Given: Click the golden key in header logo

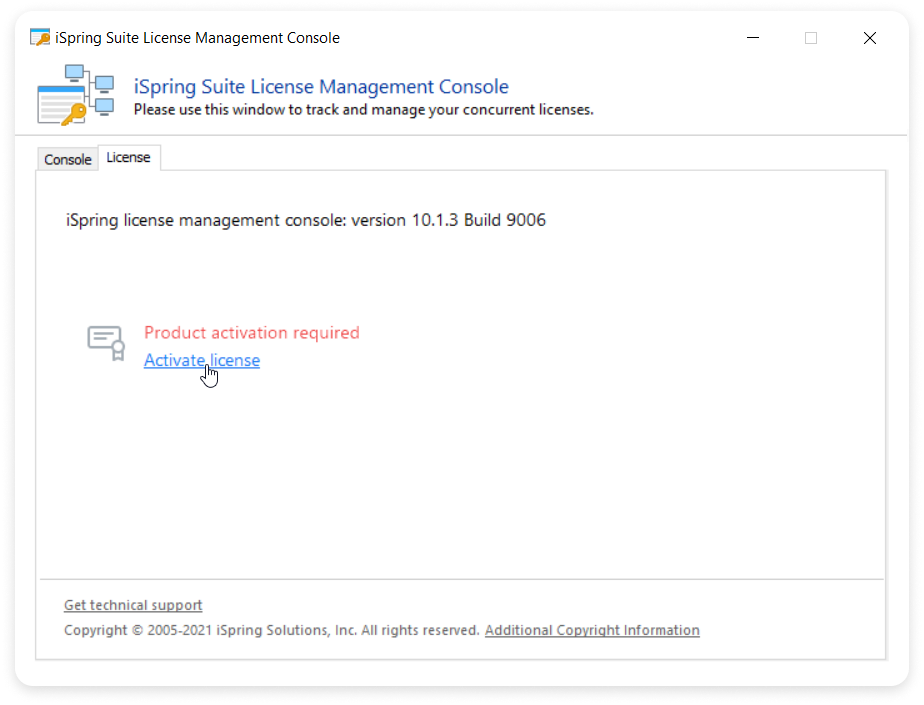Looking at the screenshot, I should 74,114.
